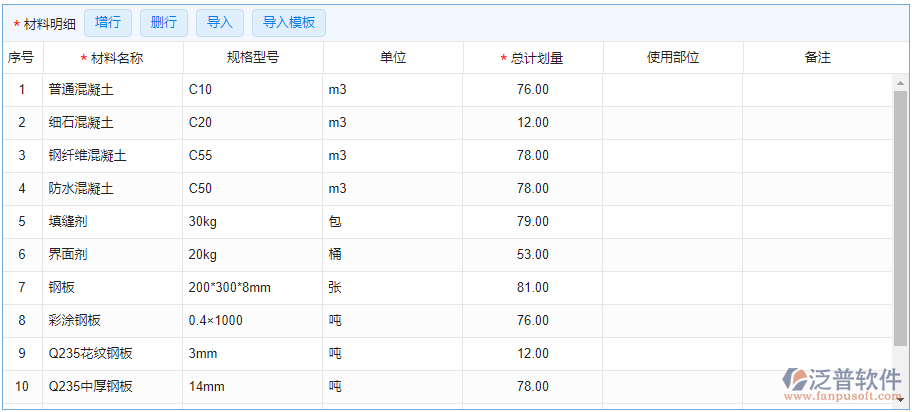Select the 79.00 quantity cell for 填缝剂
912x412 pixels.
tap(532, 222)
